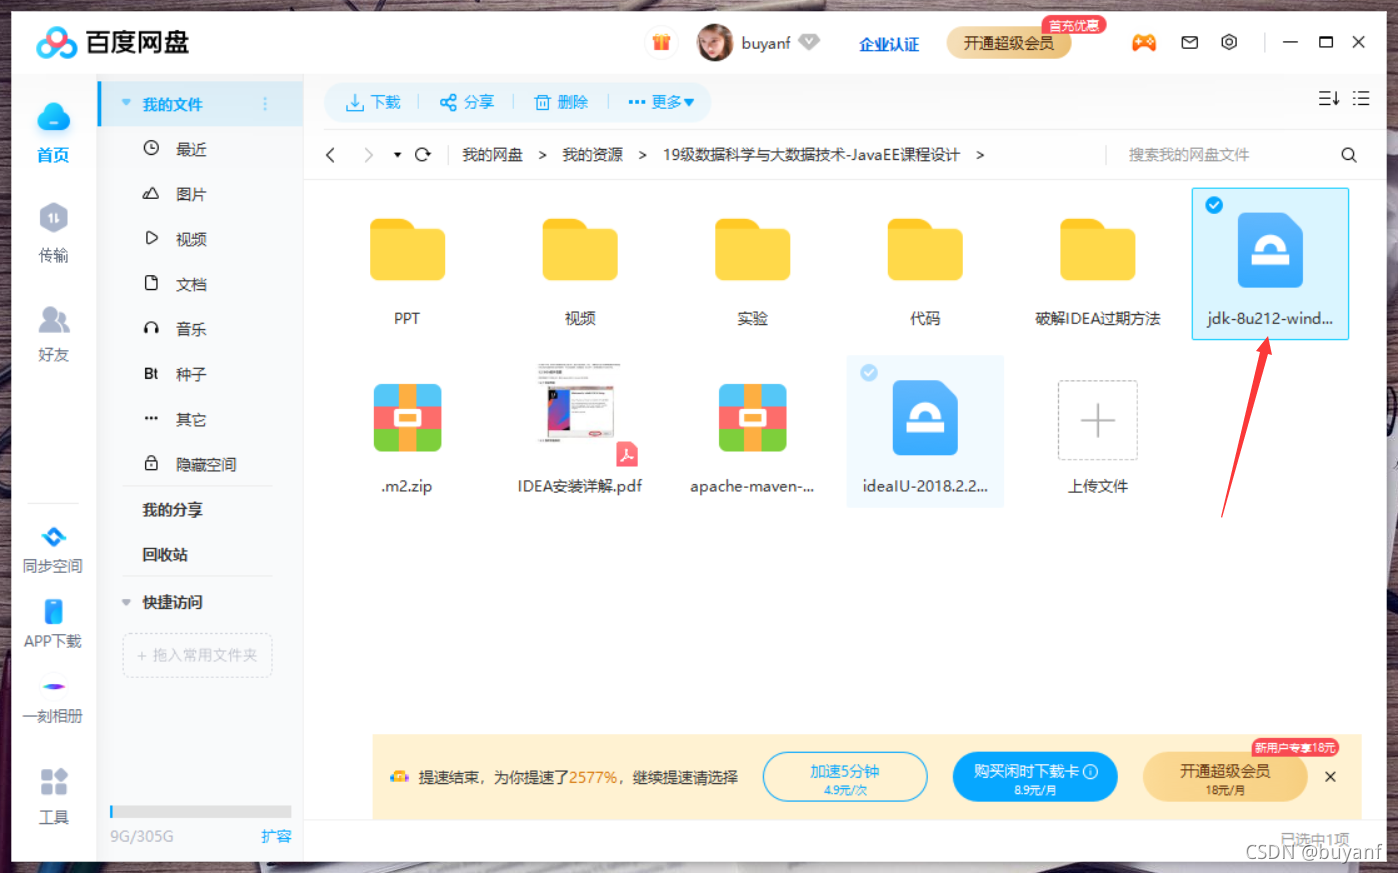Open the settings hexagon icon

coord(1229,42)
